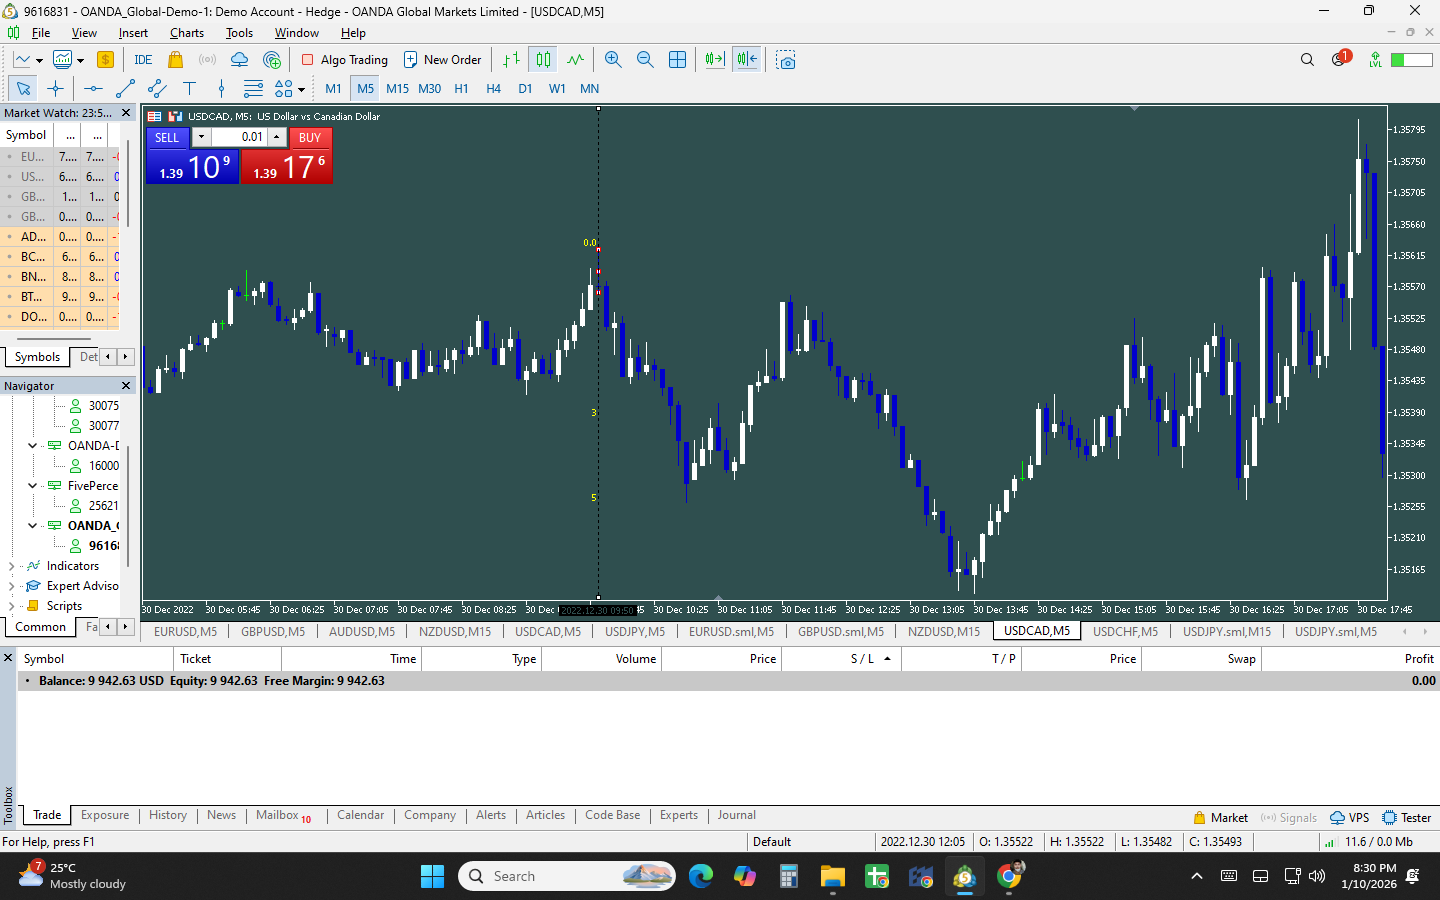Collapse the OANDA-D server node
1440x900 pixels.
[x=32, y=446]
